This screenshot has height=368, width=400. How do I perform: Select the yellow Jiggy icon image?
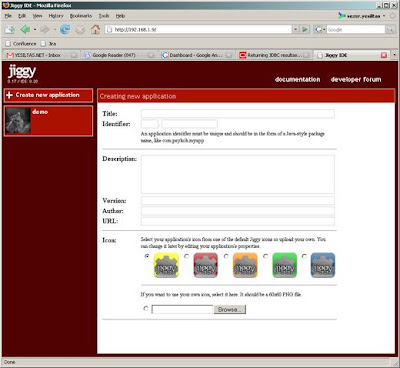tap(166, 265)
